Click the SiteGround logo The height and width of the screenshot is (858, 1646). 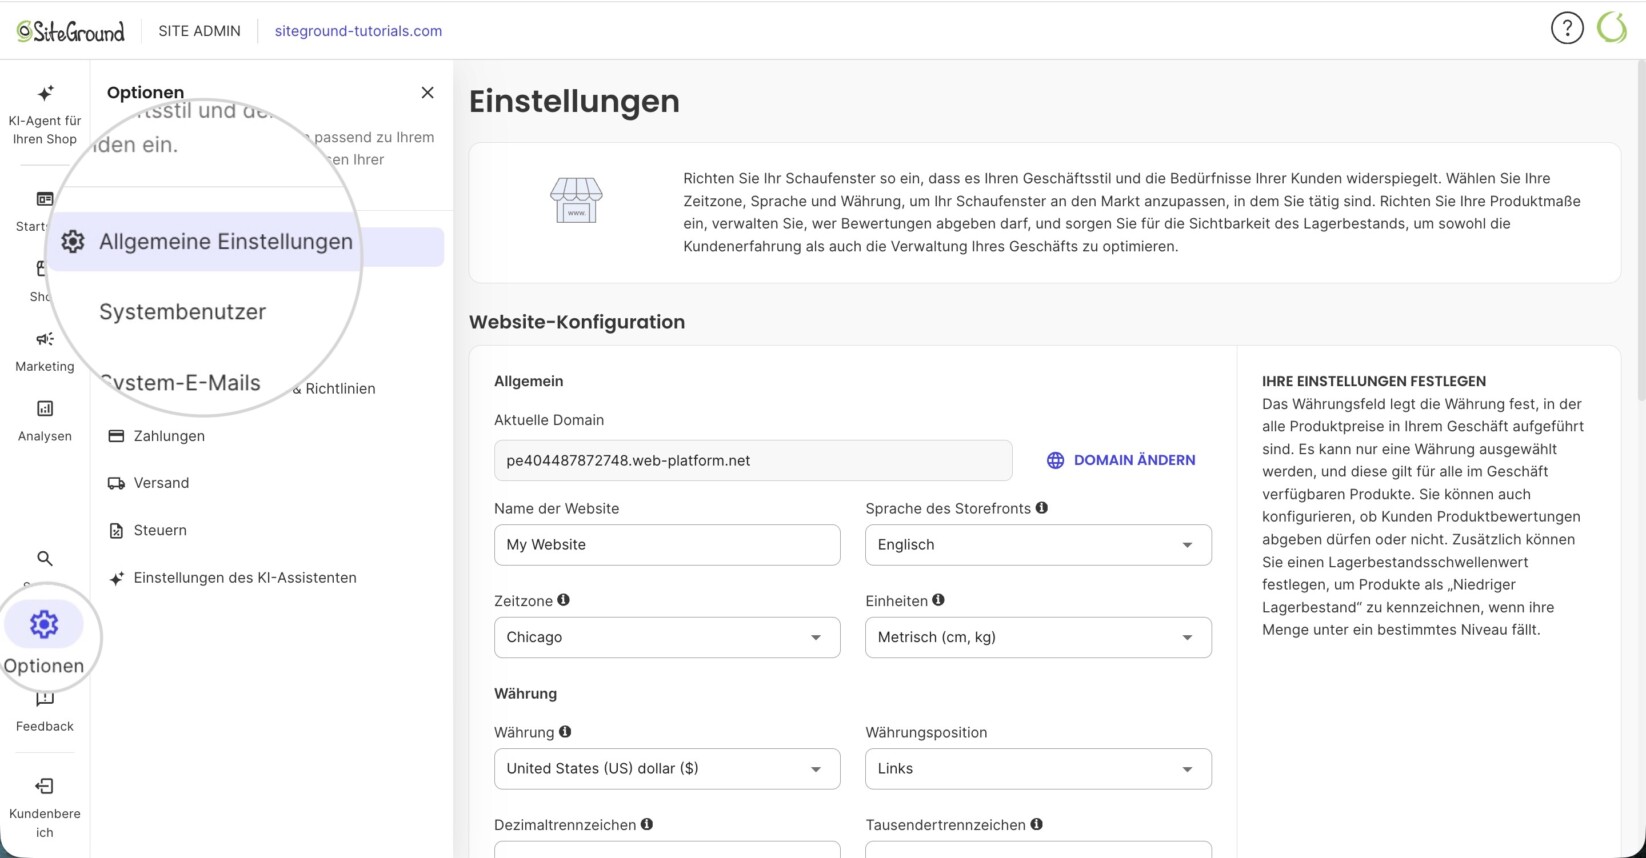[x=71, y=31]
